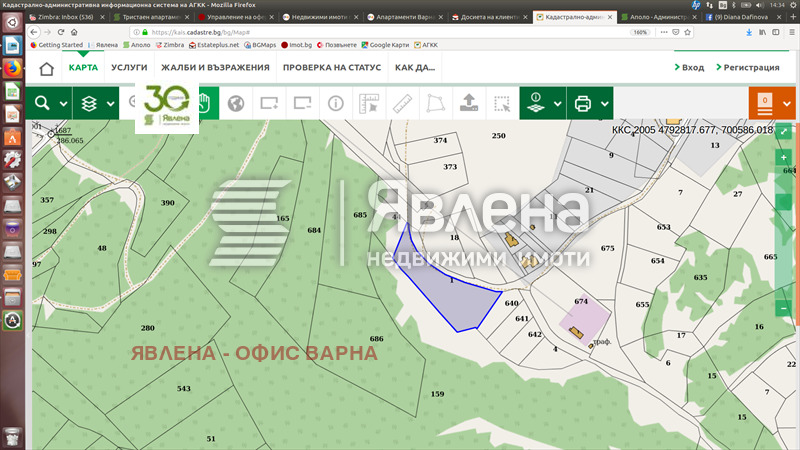Image resolution: width=800 pixels, height=450 pixels.
Task: Select the zoom-out rectangle tool
Action: click(303, 104)
